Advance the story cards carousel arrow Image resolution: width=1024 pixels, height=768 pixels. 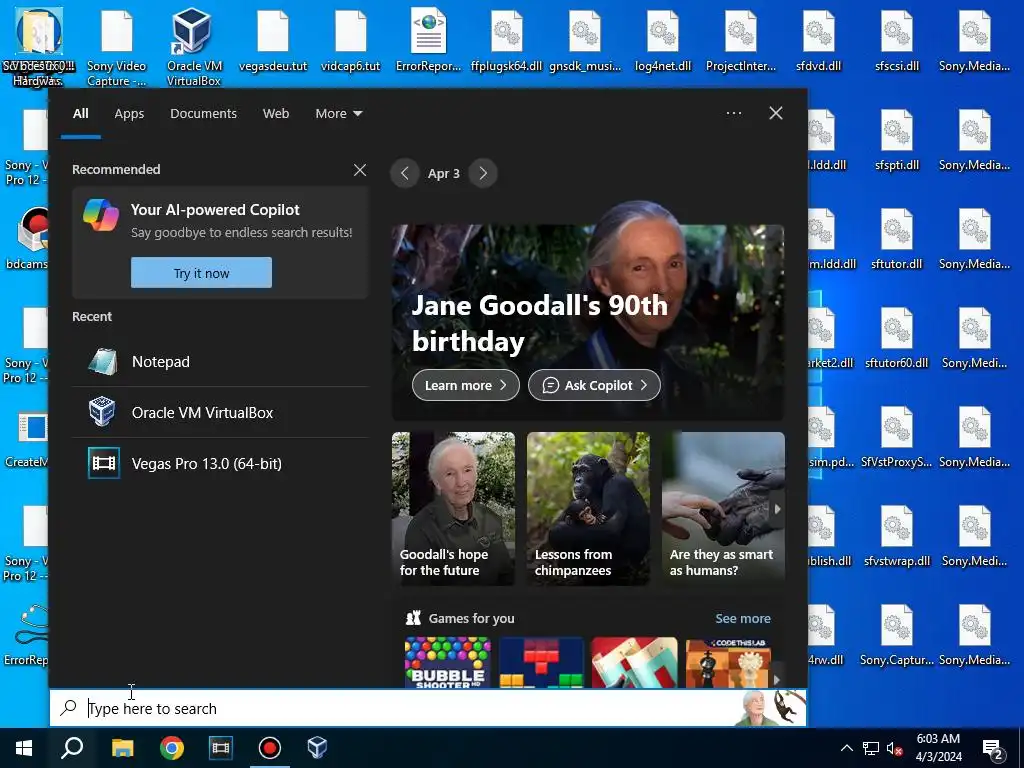(777, 509)
